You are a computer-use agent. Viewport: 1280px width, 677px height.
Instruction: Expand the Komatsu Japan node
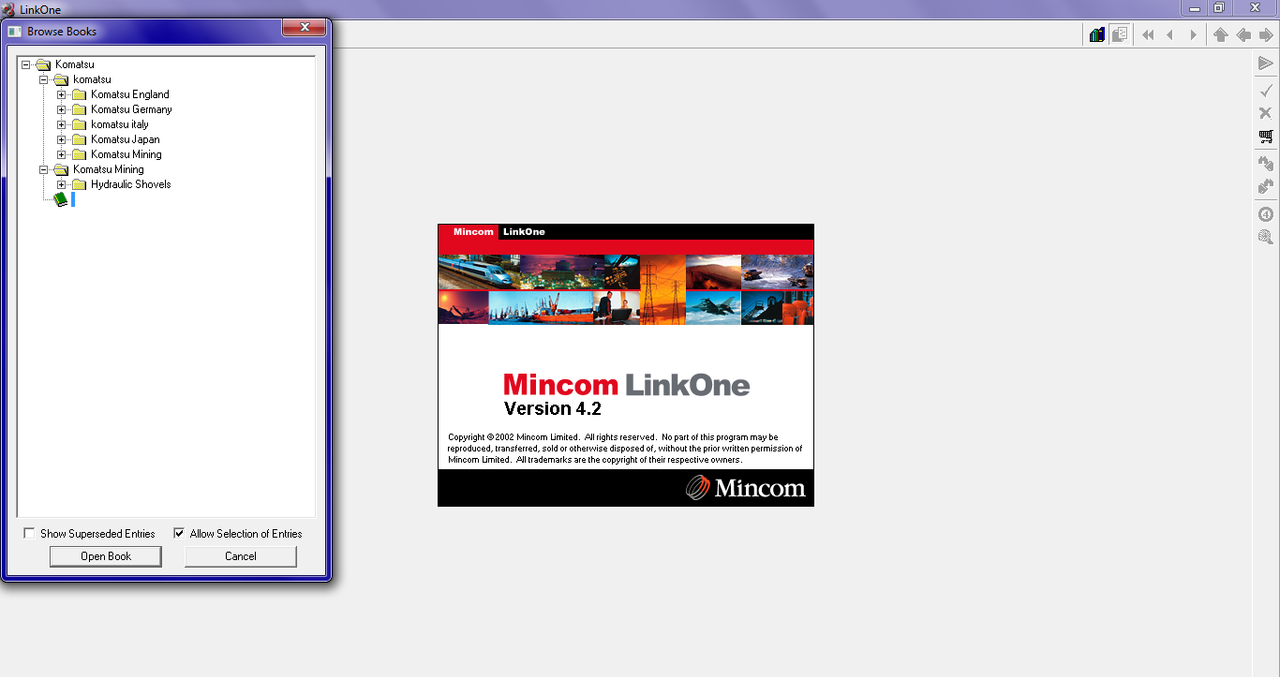(61, 140)
